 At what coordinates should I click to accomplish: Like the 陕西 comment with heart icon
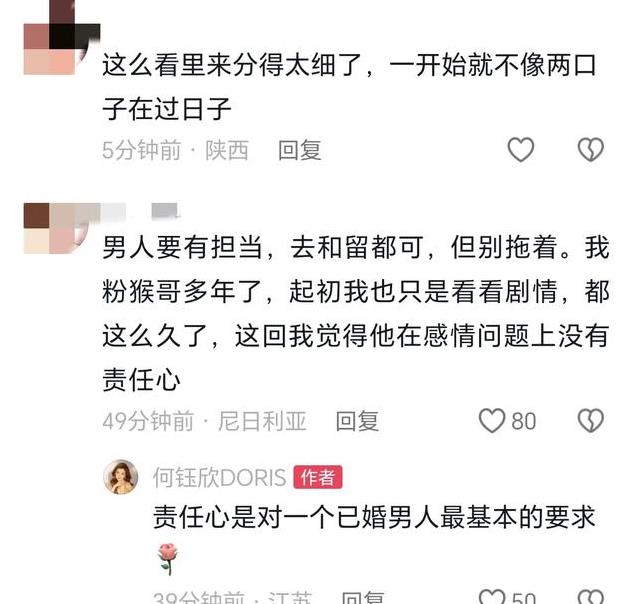[521, 150]
